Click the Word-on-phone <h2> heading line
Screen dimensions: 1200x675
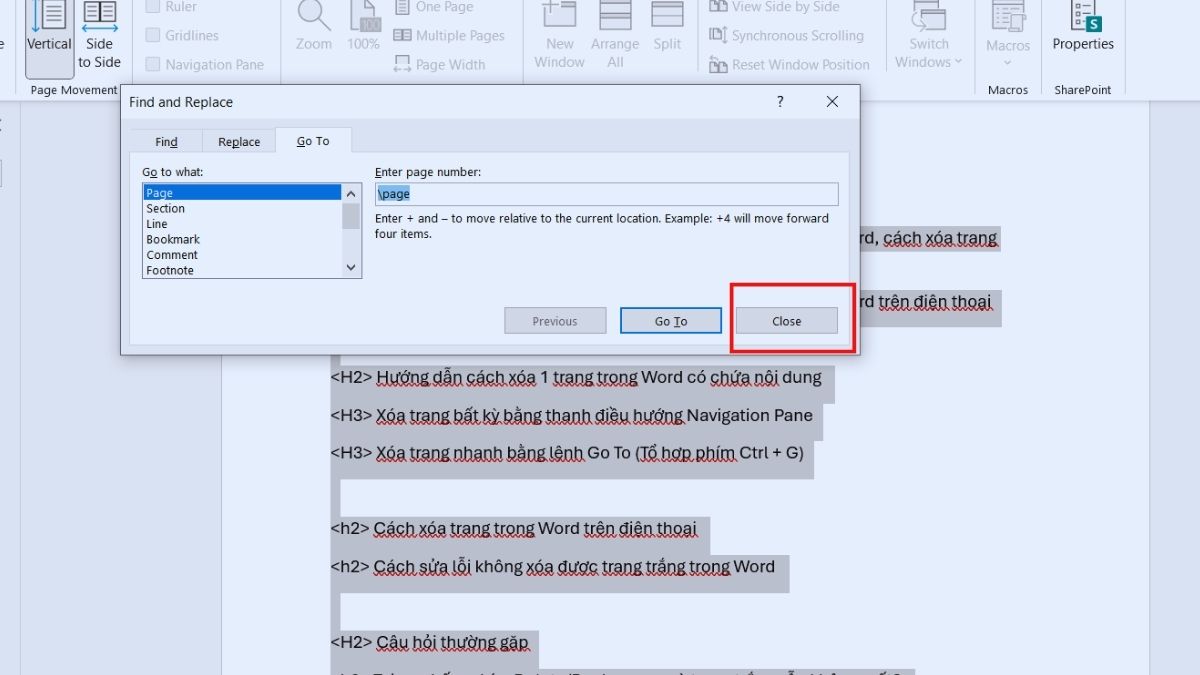514,528
